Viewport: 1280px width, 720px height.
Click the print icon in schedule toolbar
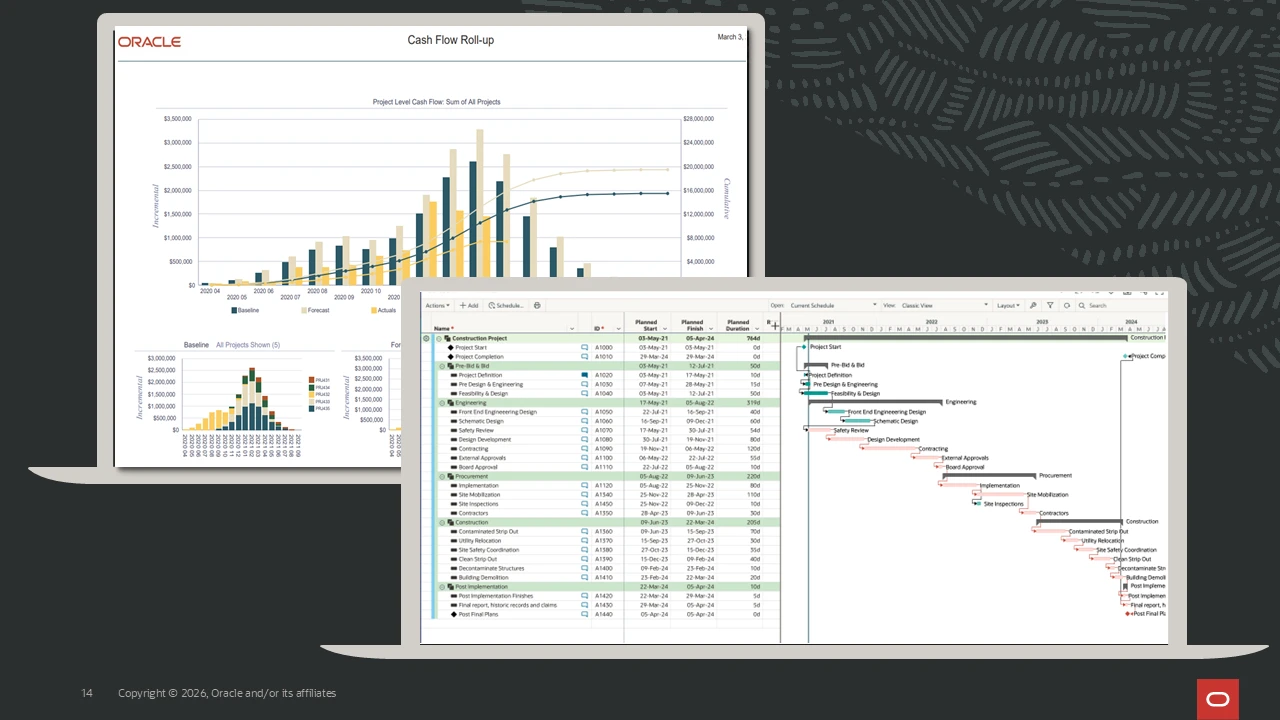[537, 305]
